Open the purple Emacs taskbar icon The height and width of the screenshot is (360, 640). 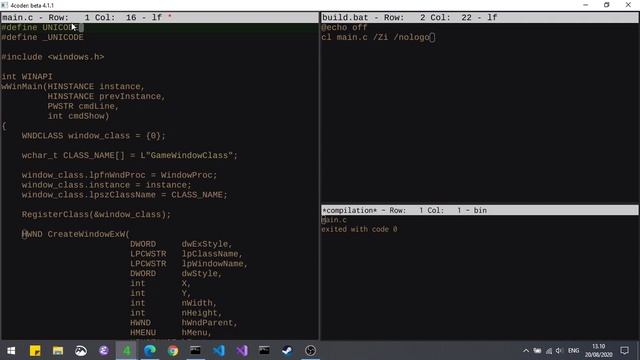pyautogui.click(x=104, y=350)
